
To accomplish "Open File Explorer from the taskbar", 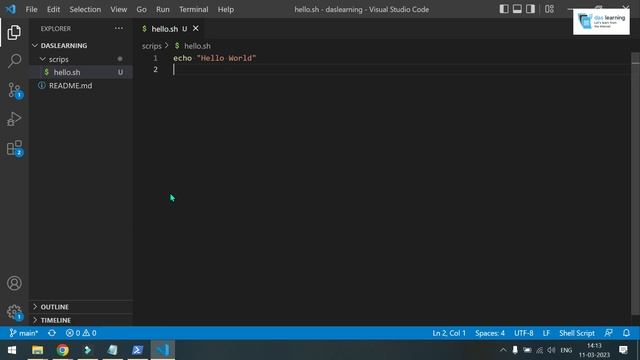I will pos(38,350).
